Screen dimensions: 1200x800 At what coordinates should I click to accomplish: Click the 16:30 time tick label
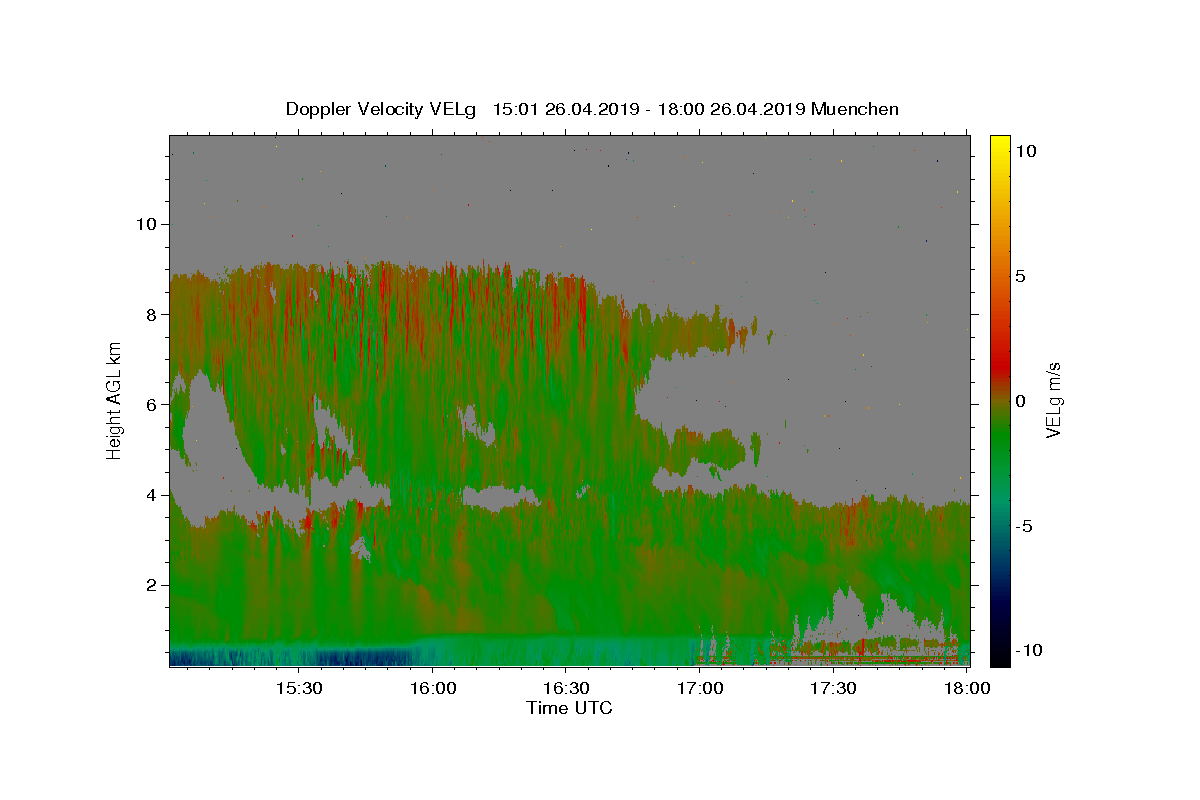click(566, 689)
